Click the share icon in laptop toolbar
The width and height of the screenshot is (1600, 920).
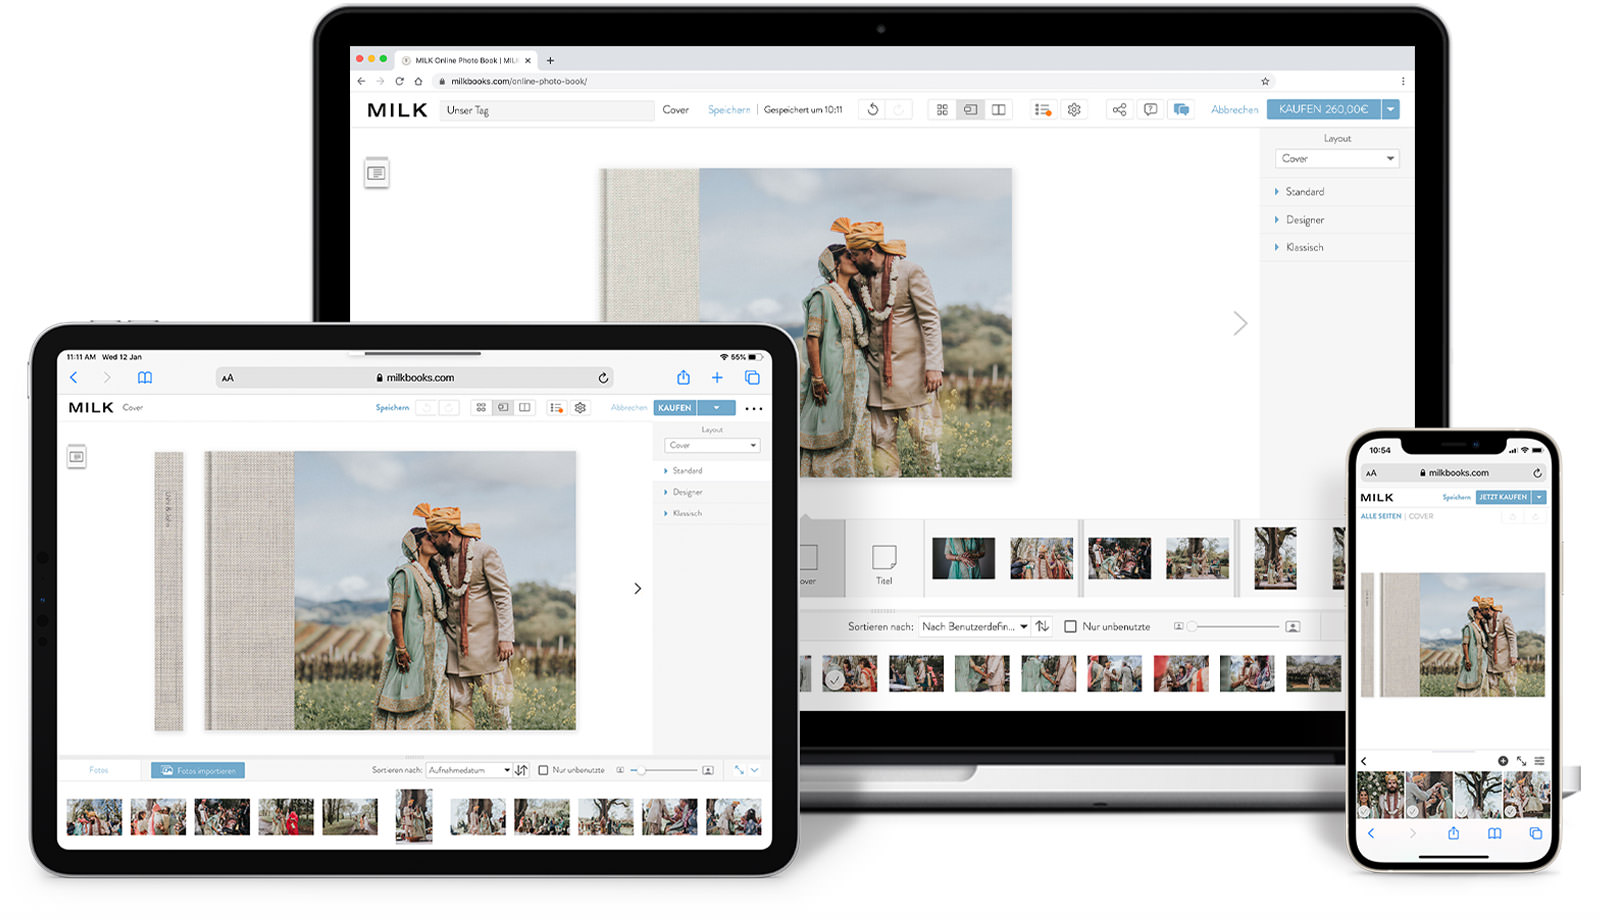pos(1119,110)
